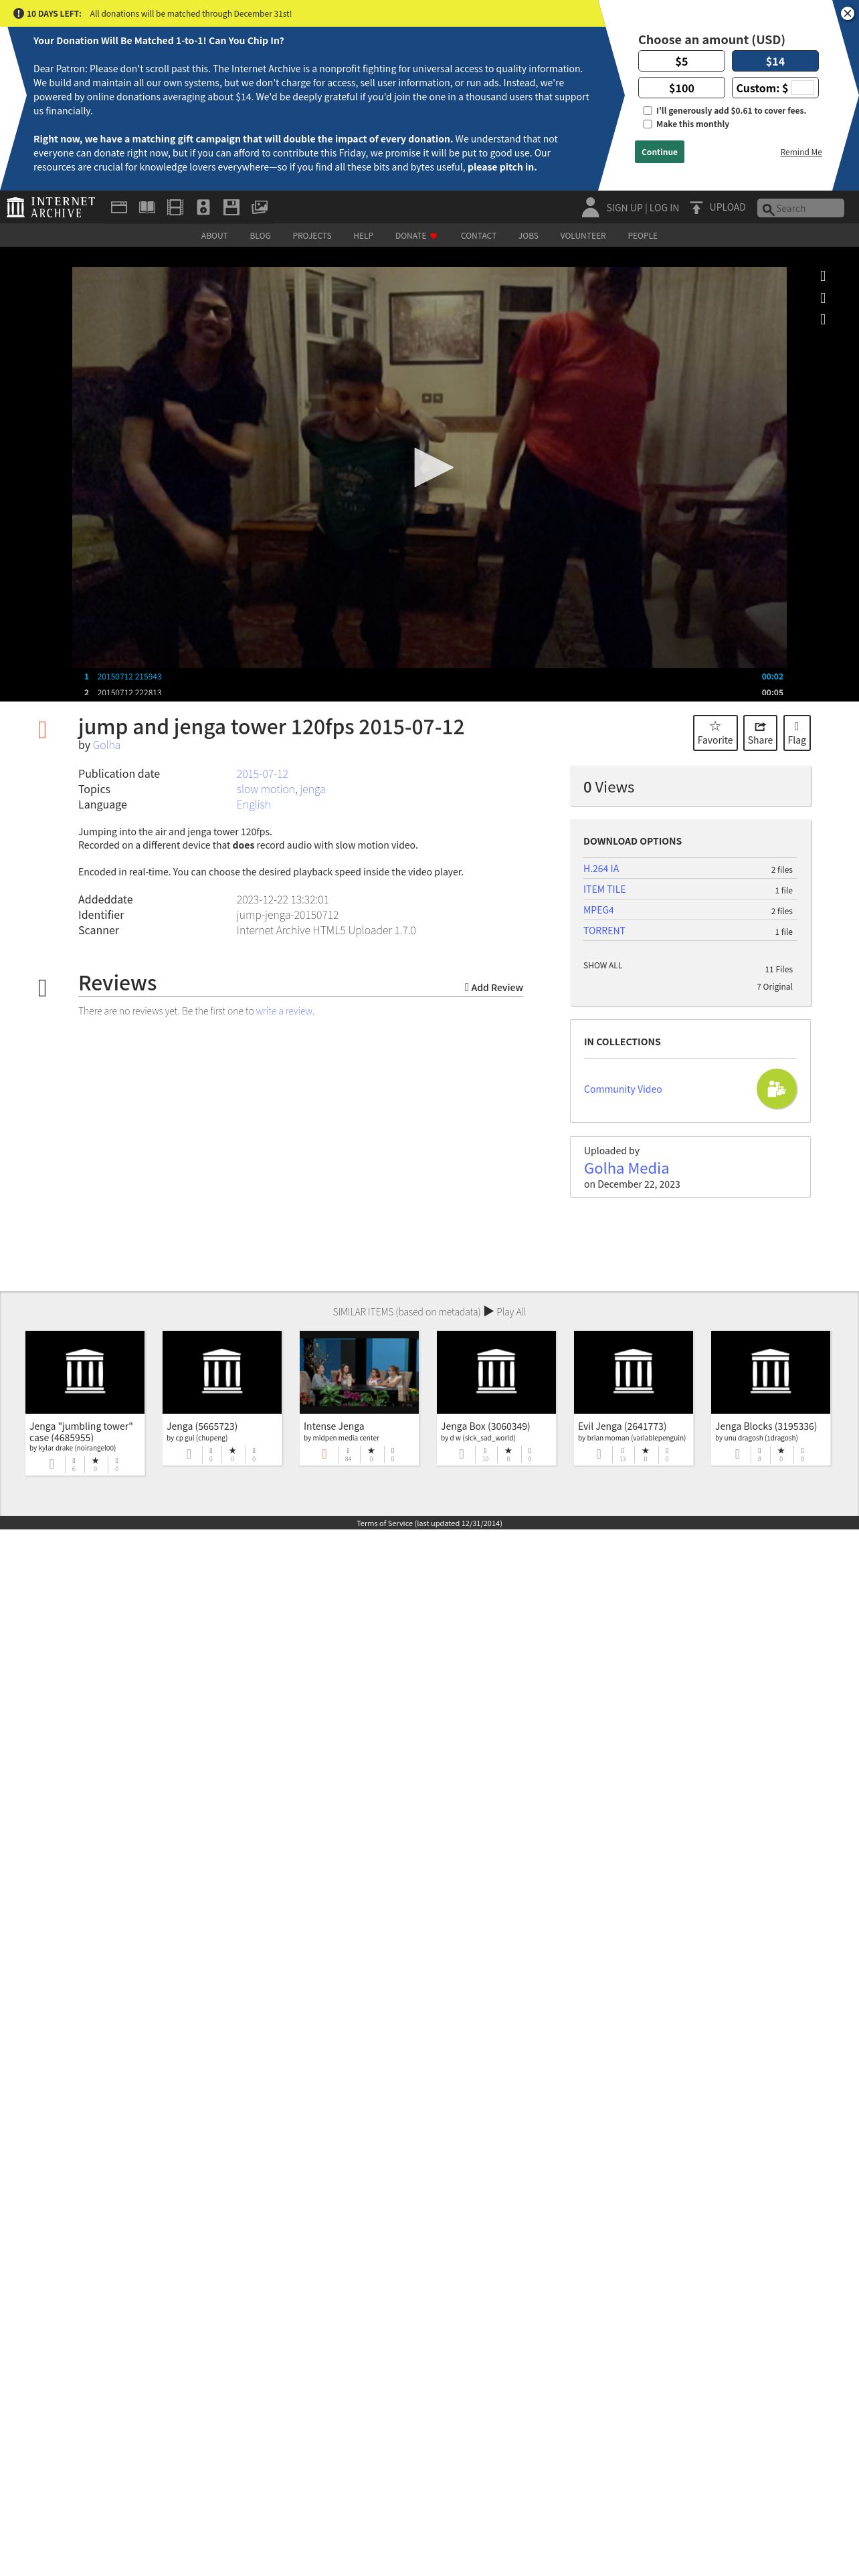859x2576 pixels.
Task: Click archive logo thumbnail of Jenga "jumbling tower" case
Action: pos(85,1372)
